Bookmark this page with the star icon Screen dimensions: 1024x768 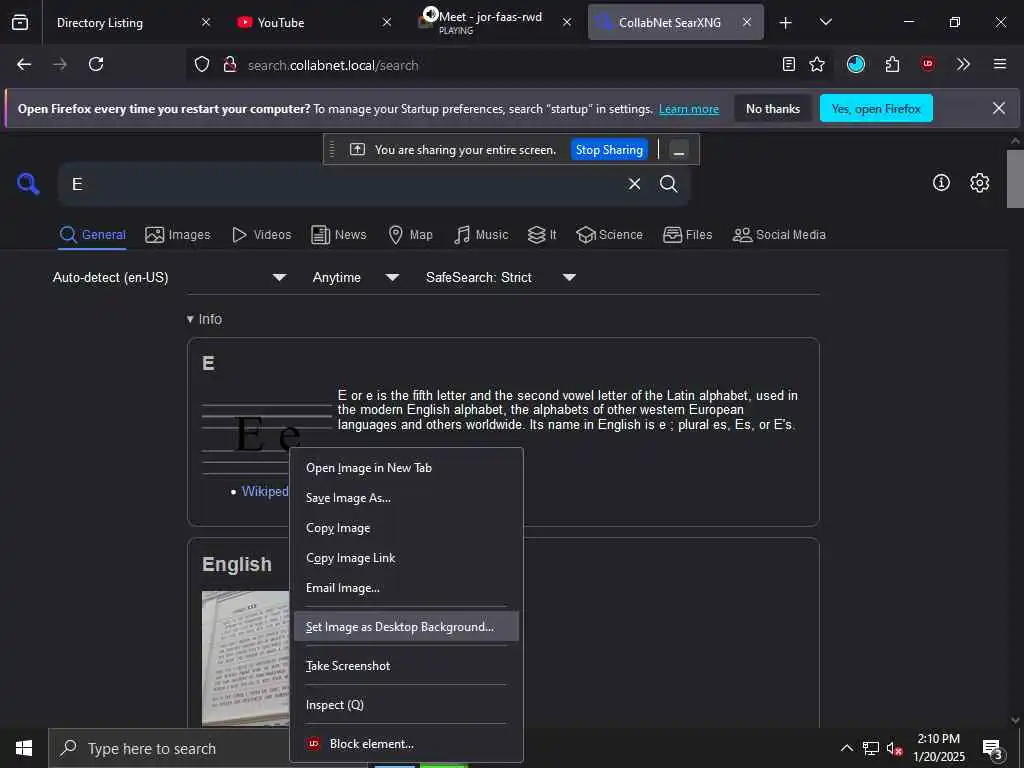click(817, 64)
